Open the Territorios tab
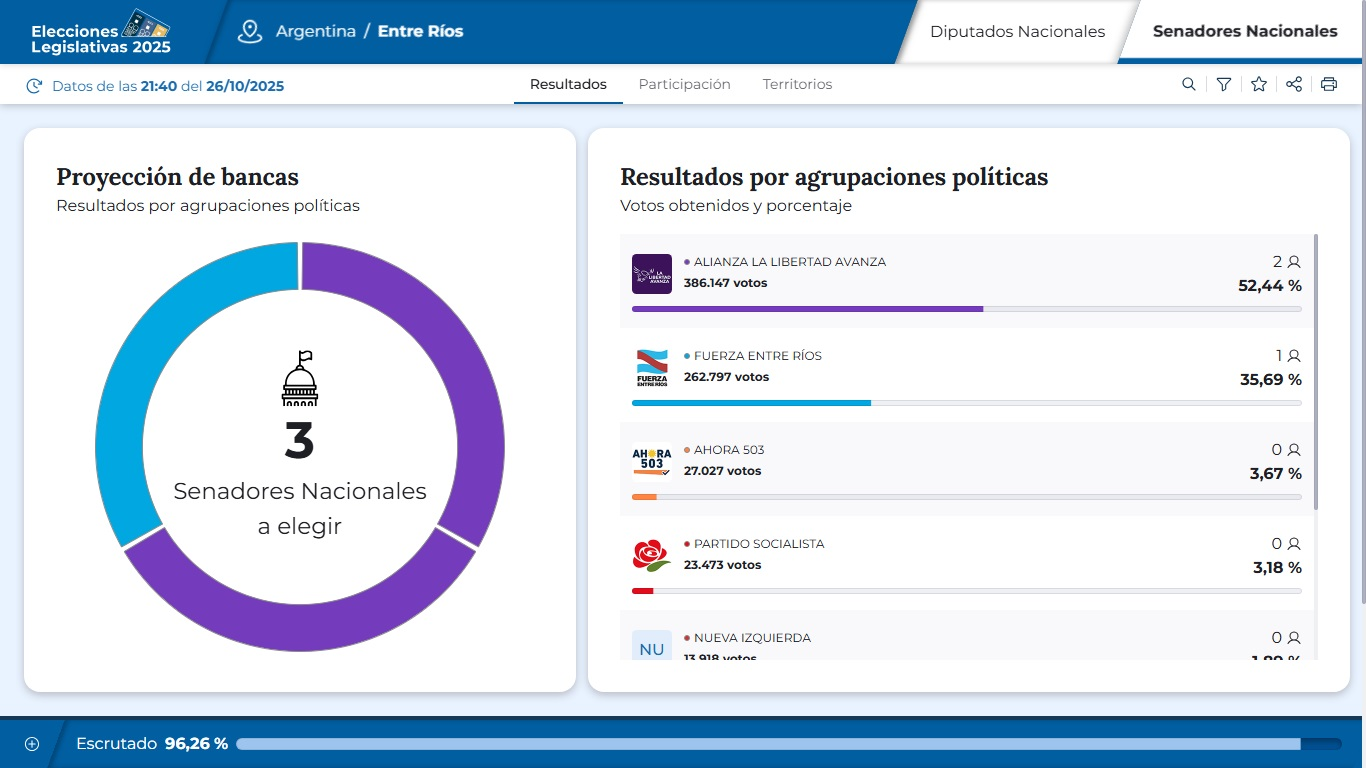 pyautogui.click(x=797, y=85)
